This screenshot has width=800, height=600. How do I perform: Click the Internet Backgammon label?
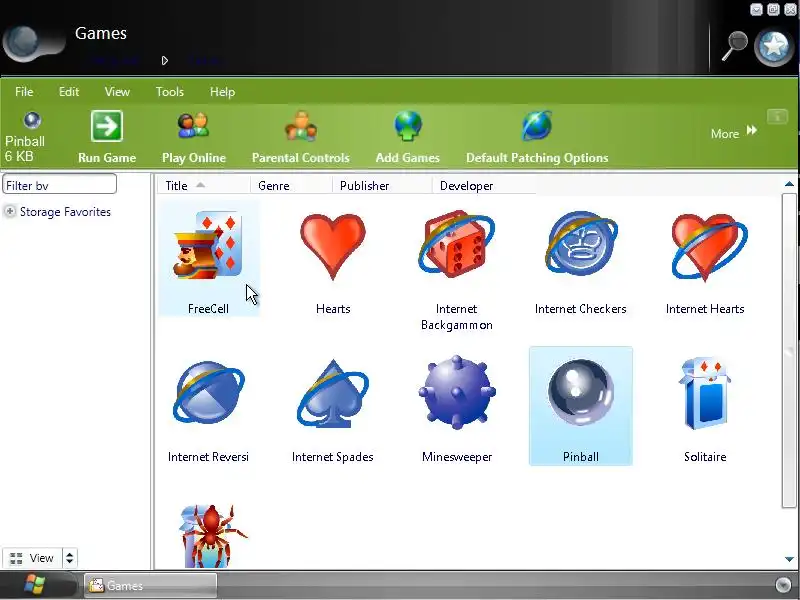457,317
